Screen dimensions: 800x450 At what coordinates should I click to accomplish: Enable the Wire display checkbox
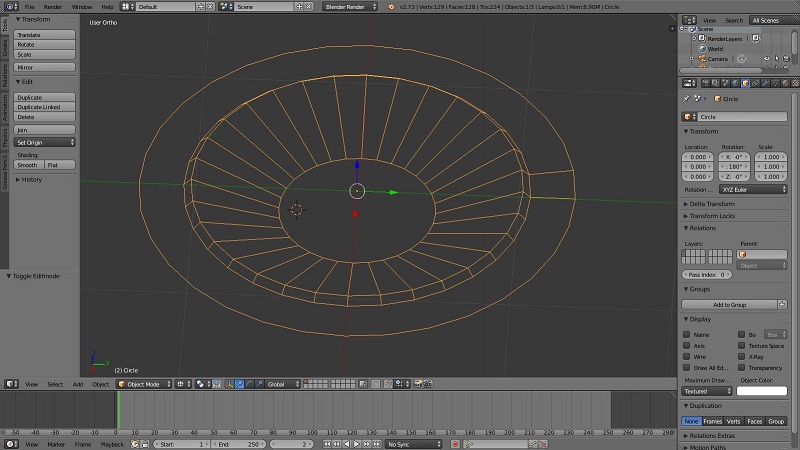pyautogui.click(x=687, y=356)
